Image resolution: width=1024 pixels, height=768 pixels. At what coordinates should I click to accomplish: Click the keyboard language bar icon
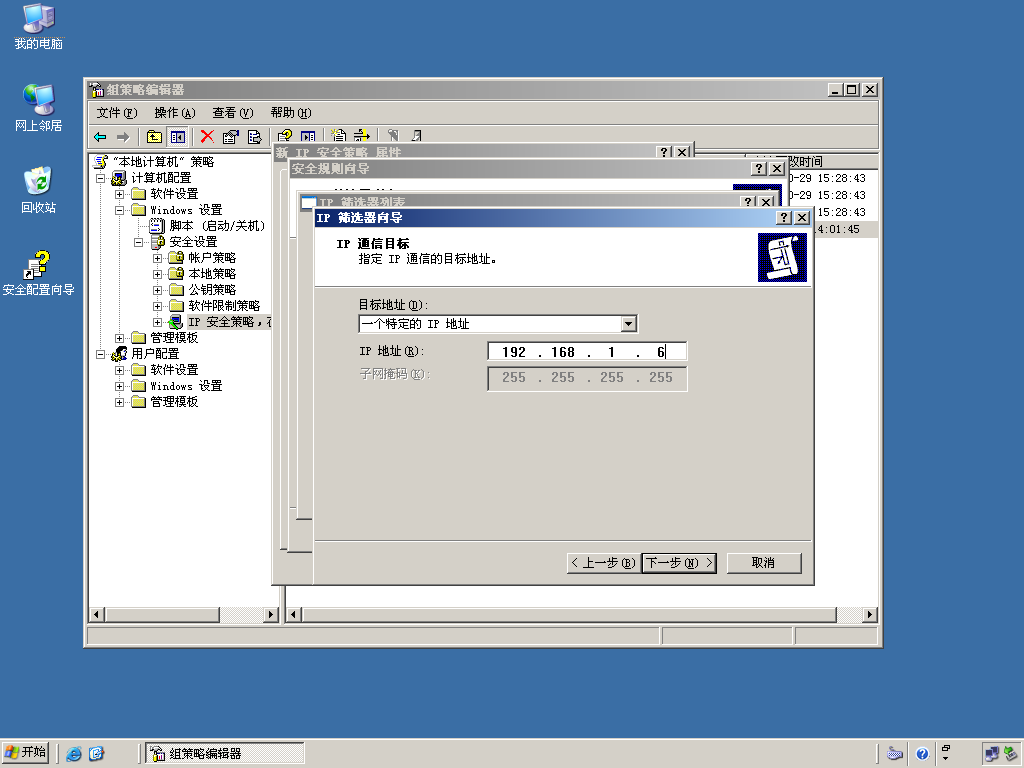[x=895, y=754]
